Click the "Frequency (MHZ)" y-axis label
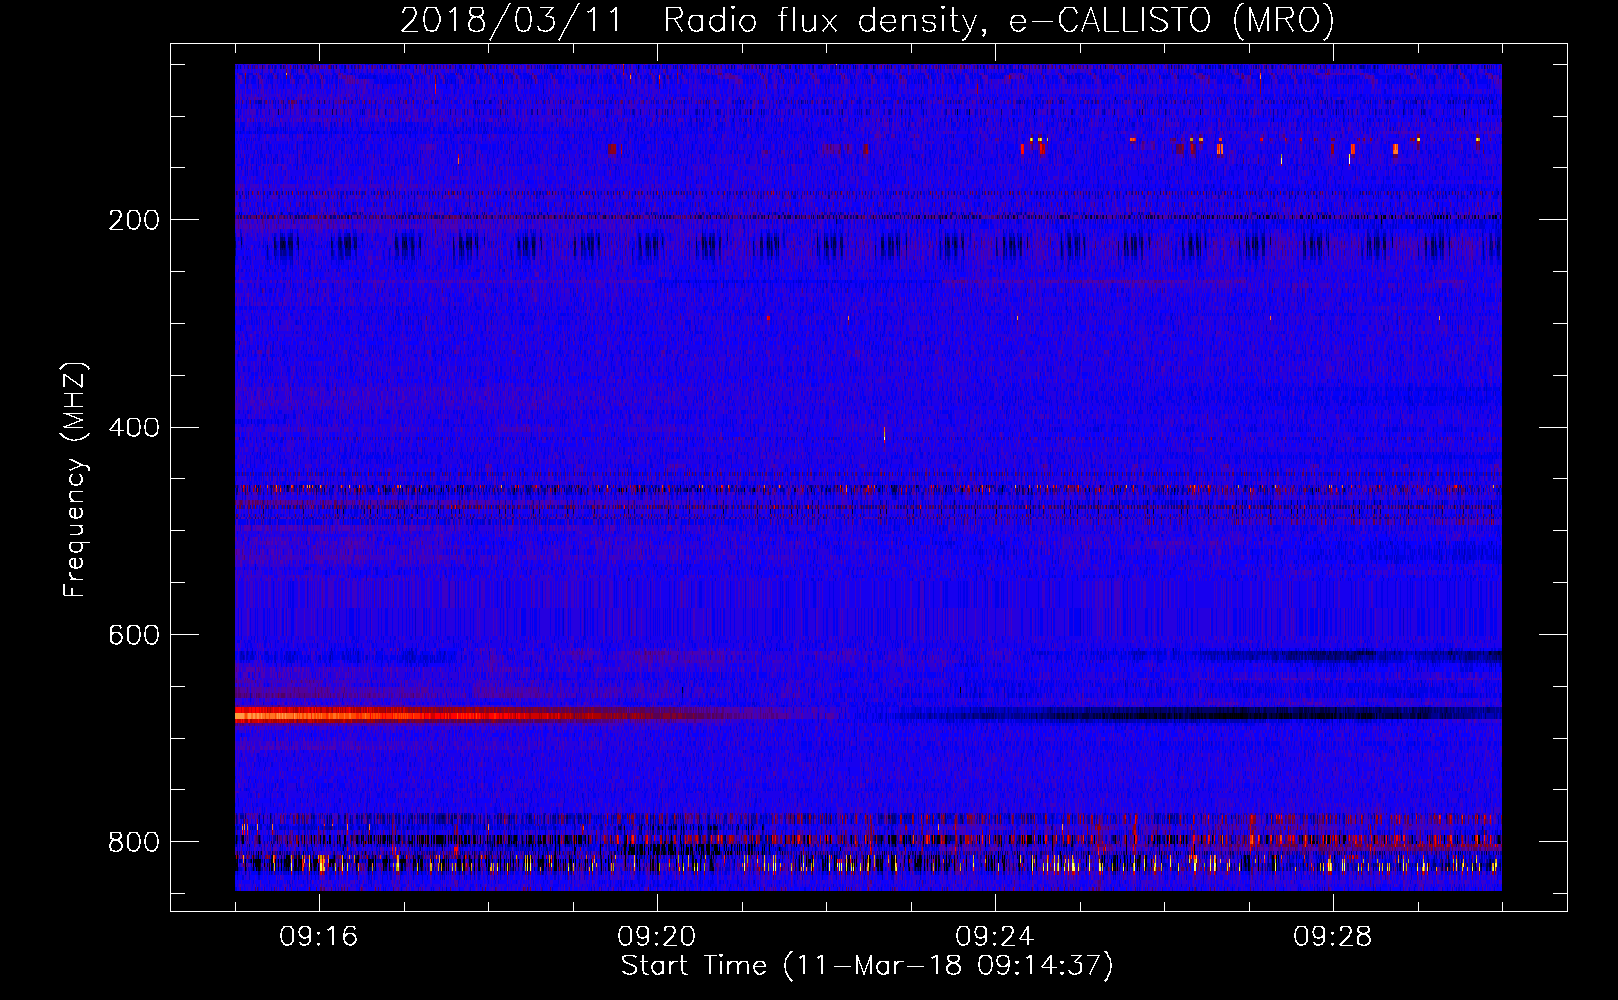The image size is (1618, 1000). [75, 479]
